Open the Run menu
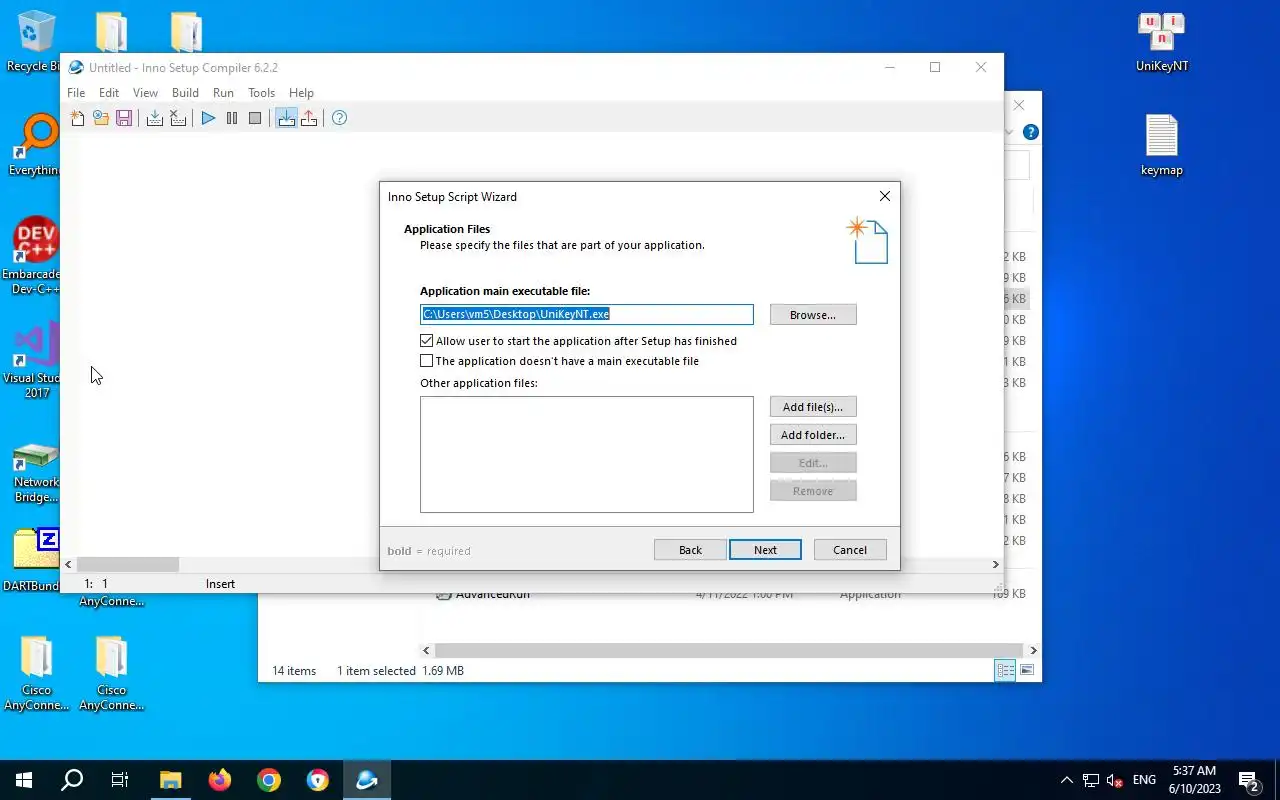Image resolution: width=1280 pixels, height=800 pixels. [x=223, y=93]
